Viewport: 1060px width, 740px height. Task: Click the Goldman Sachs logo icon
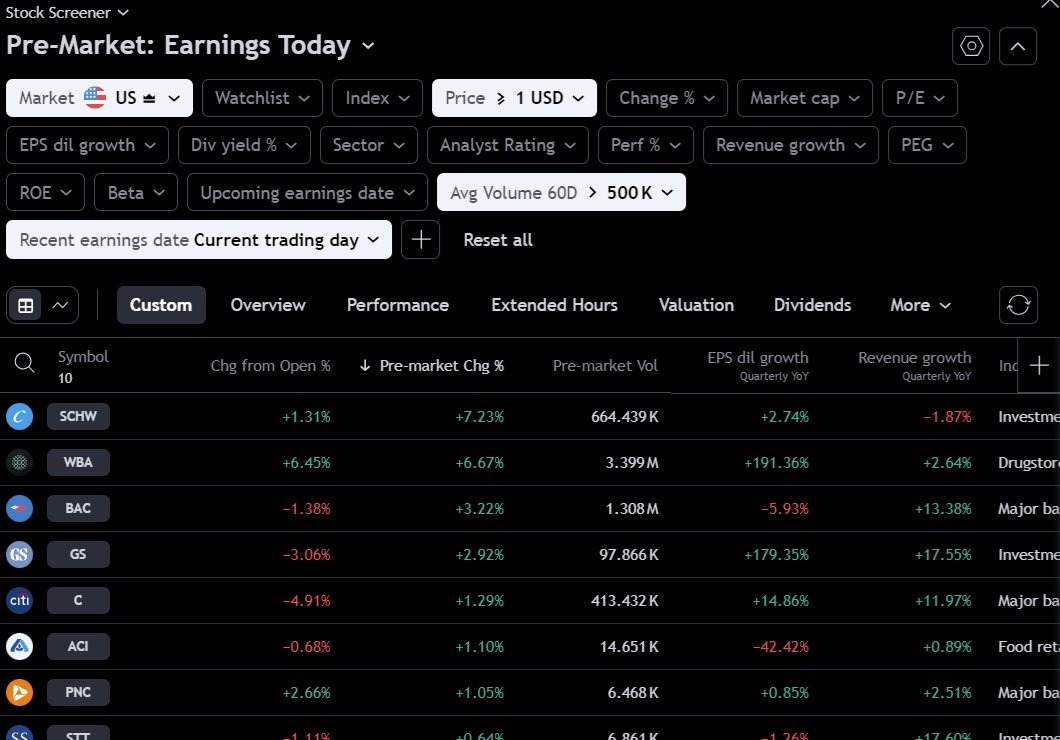[x=20, y=554]
